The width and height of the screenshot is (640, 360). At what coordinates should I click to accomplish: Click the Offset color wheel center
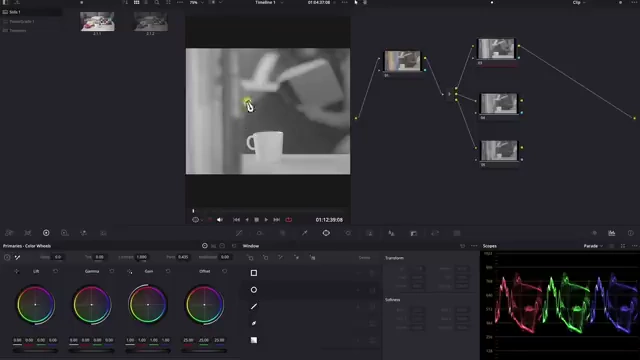204,304
